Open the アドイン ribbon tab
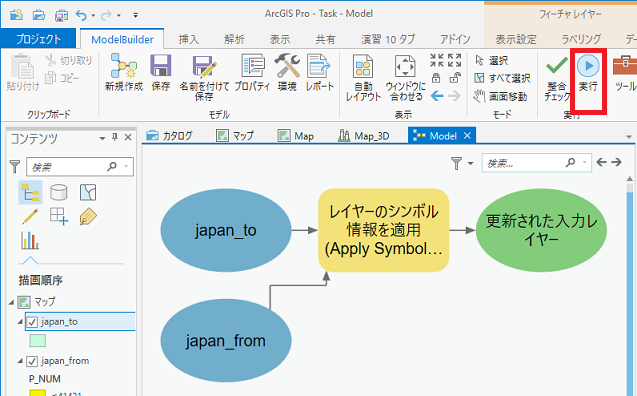 455,39
